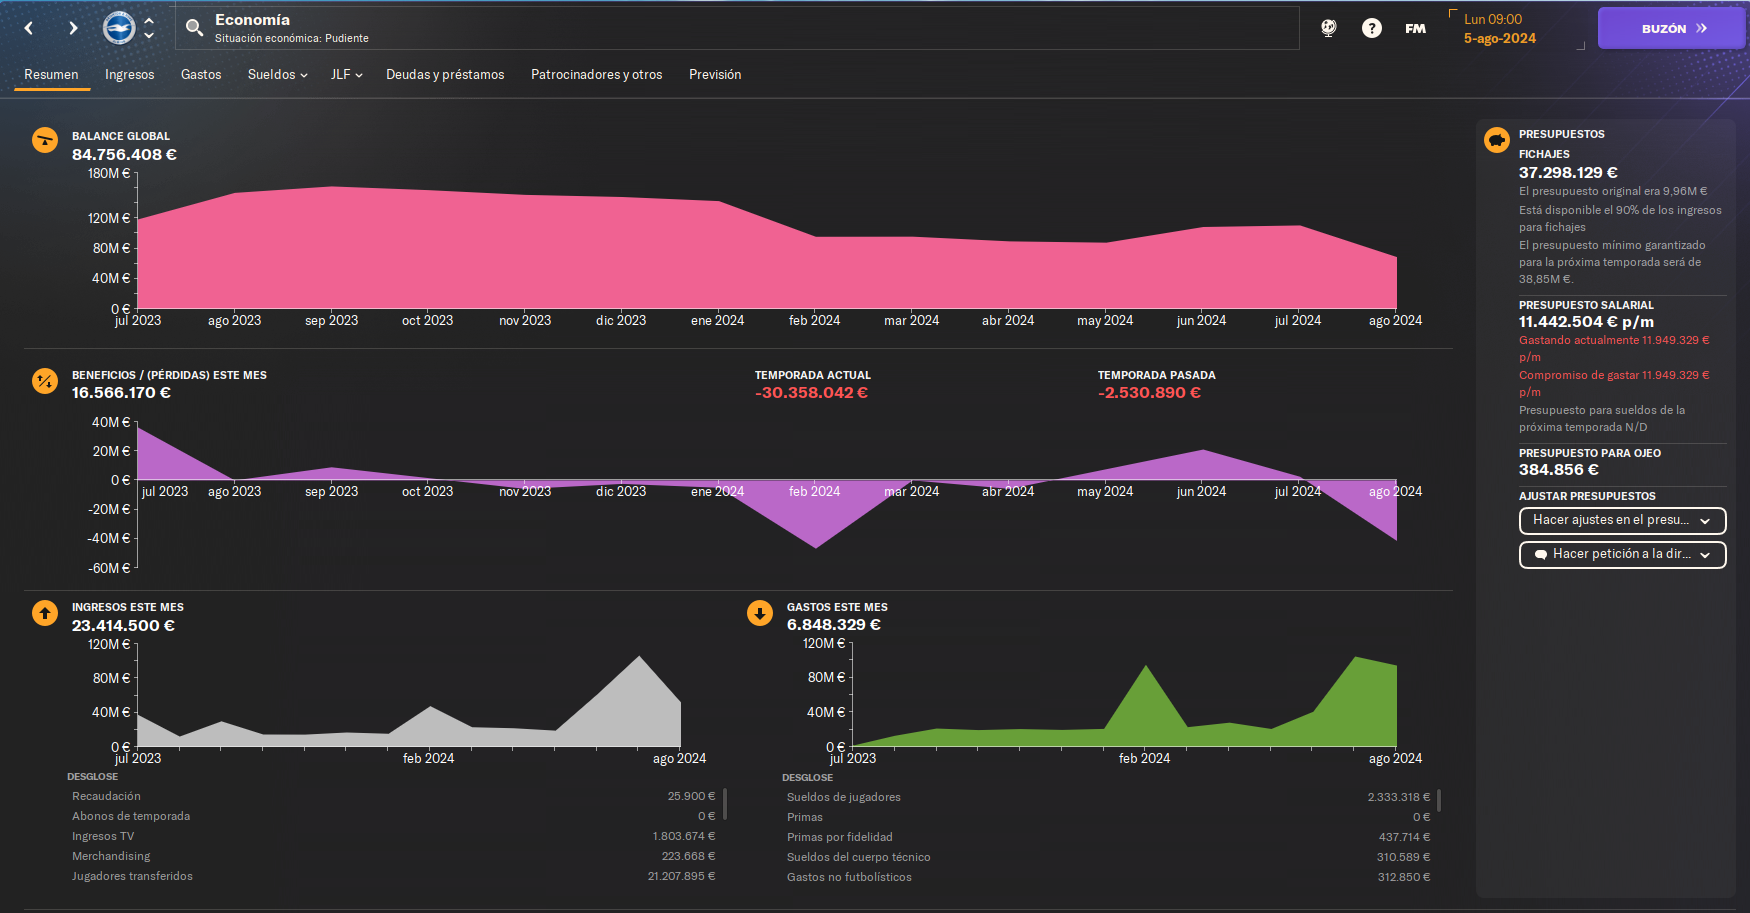This screenshot has height=913, width=1750.
Task: Select the Resumen tab
Action: point(51,74)
